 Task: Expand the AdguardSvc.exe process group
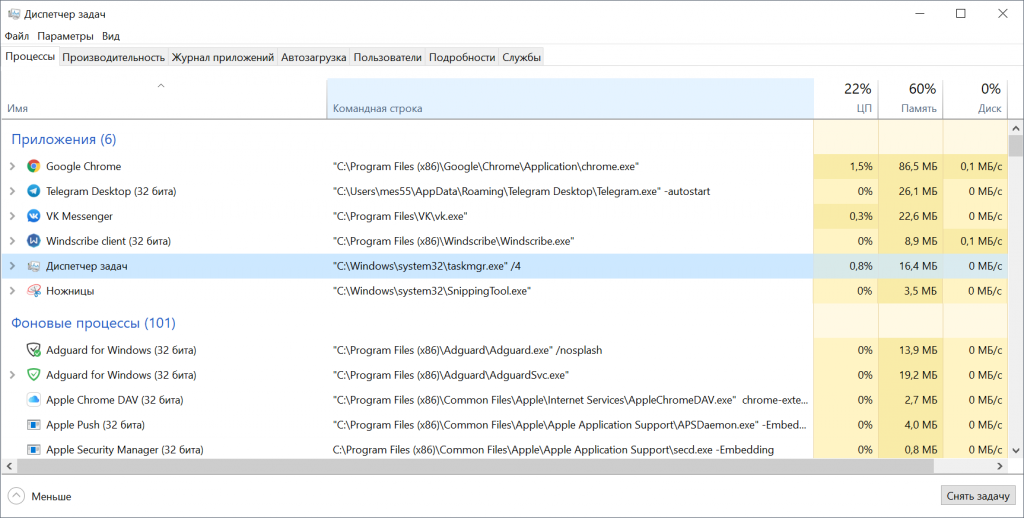point(12,375)
